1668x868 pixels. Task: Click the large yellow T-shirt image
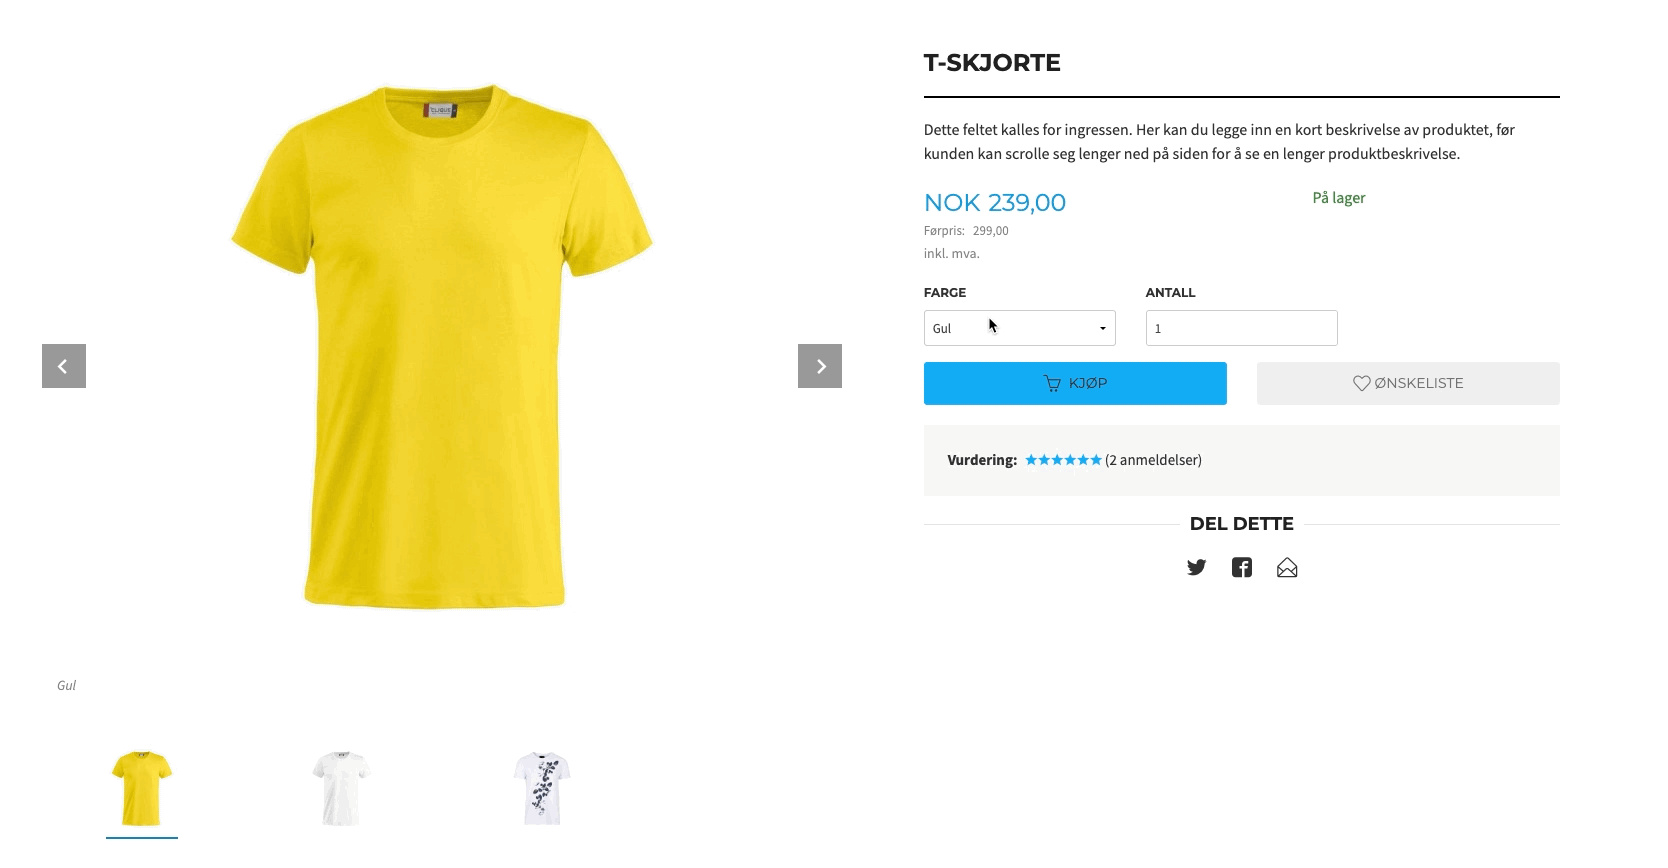point(441,346)
